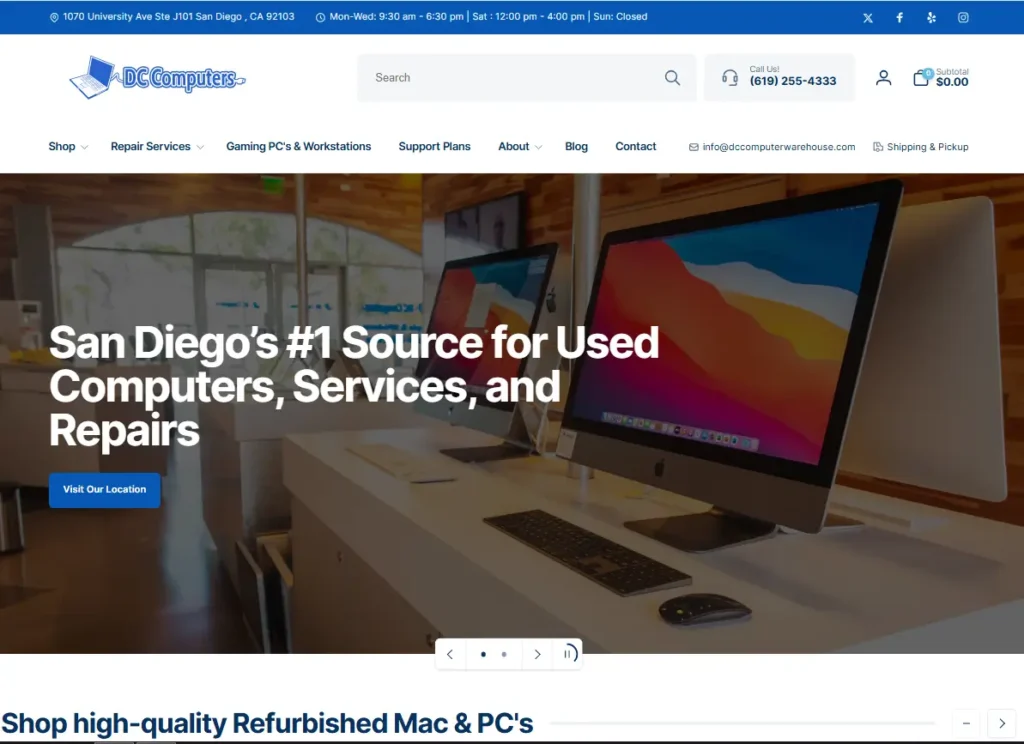Advance to next slide with right arrow
Viewport: 1024px width, 744px height.
tap(537, 654)
